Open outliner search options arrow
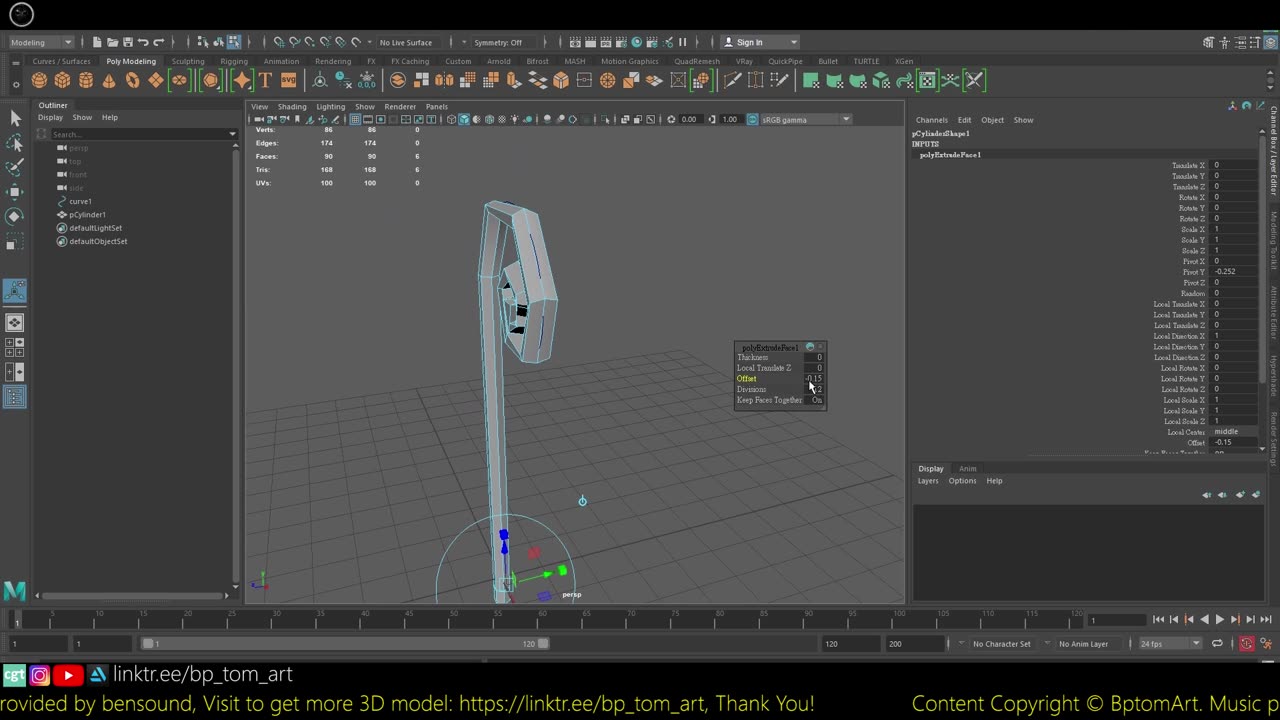The width and height of the screenshot is (1280, 720). pyautogui.click(x=233, y=134)
